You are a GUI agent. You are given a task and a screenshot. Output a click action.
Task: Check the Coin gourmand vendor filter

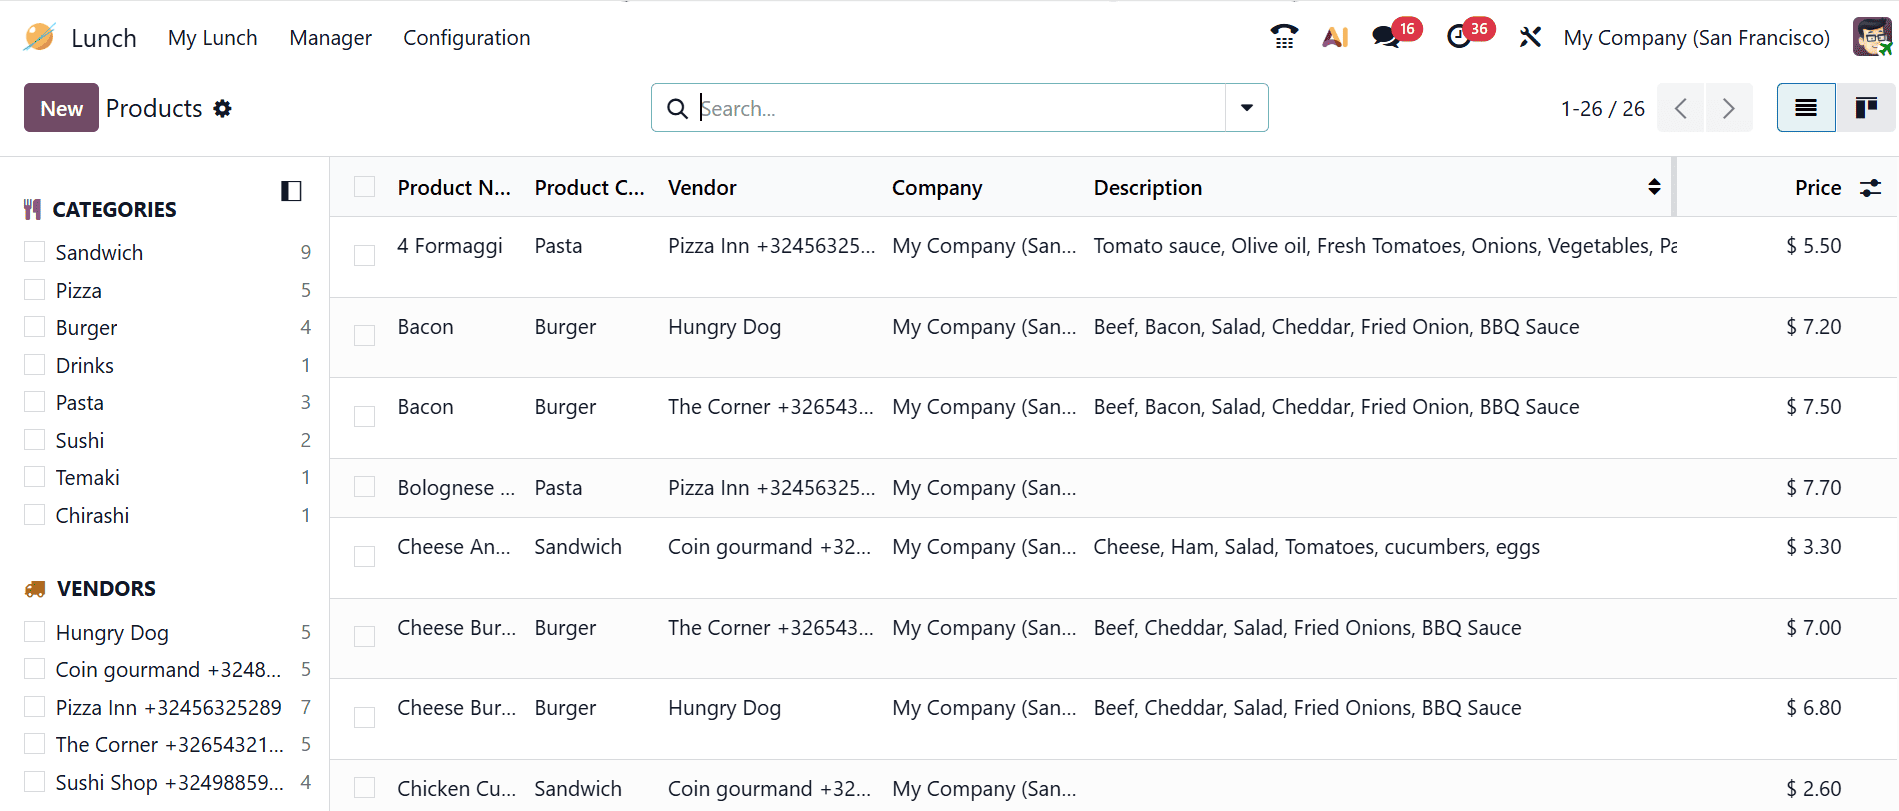35,669
